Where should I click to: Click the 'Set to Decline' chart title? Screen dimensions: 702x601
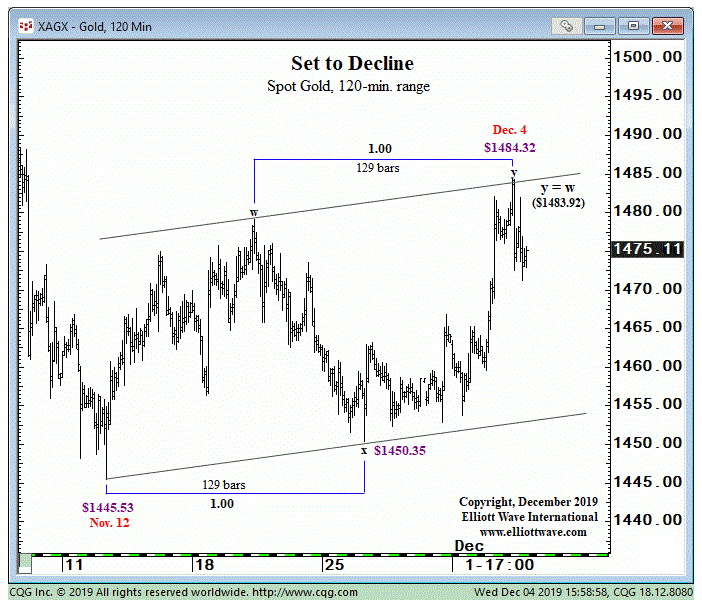[352, 64]
